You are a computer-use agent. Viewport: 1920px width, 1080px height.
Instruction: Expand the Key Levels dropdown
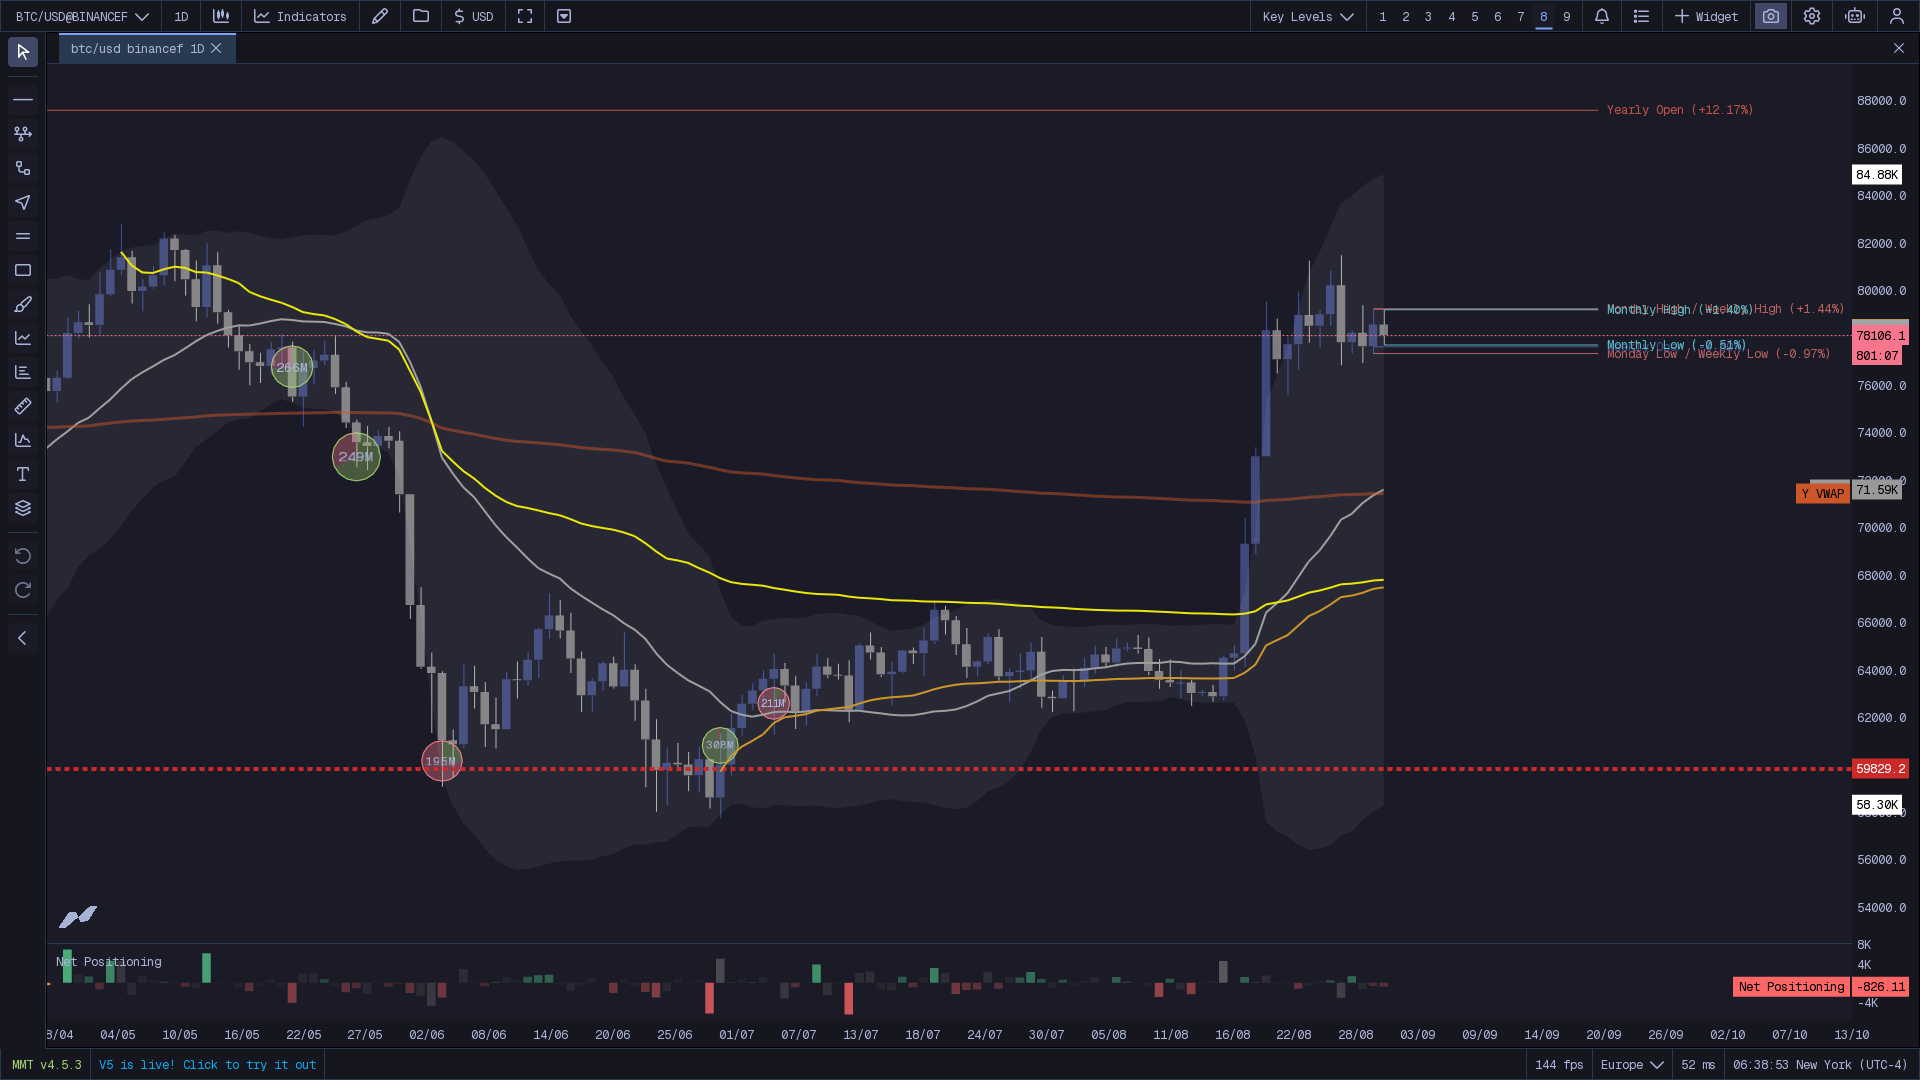(1308, 16)
